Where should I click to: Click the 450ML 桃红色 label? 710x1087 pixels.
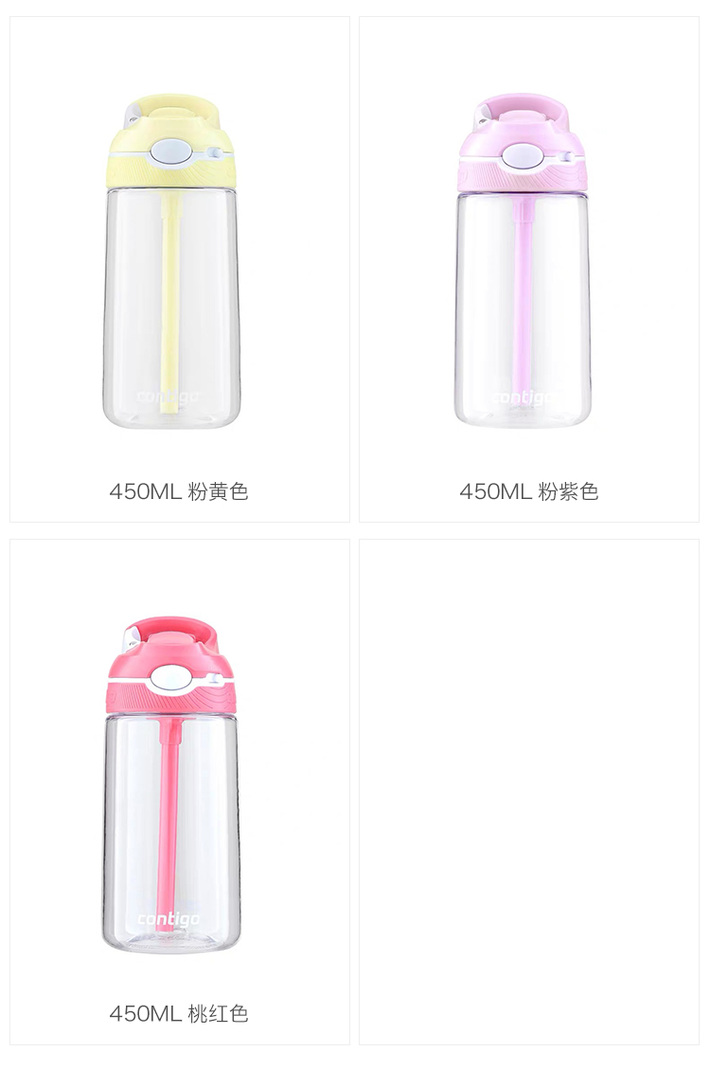pyautogui.click(x=179, y=1014)
